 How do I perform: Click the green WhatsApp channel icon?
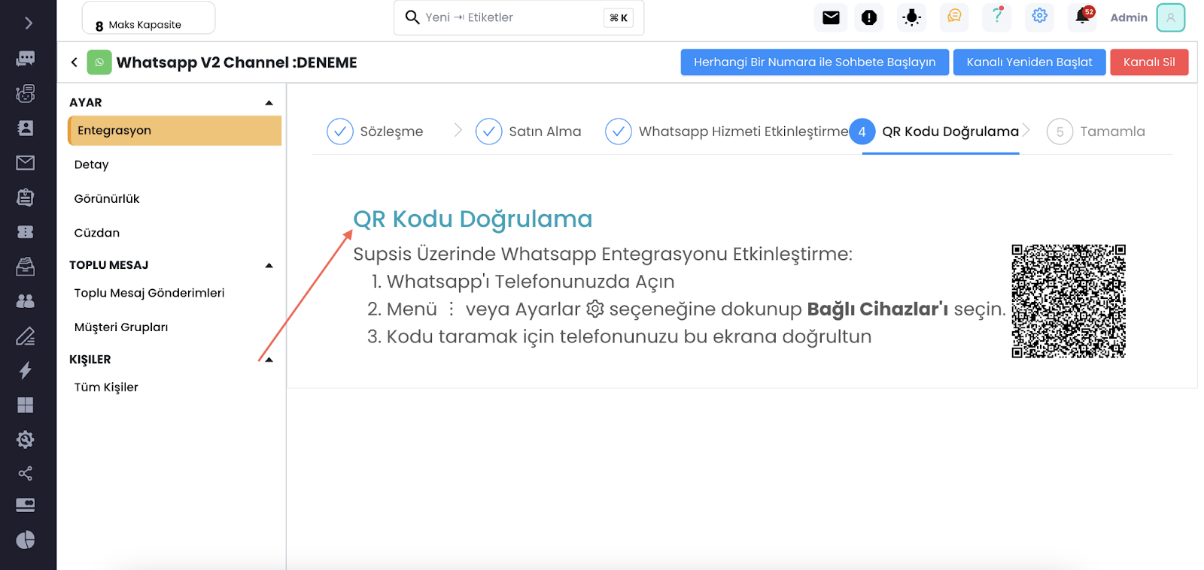tap(99, 63)
